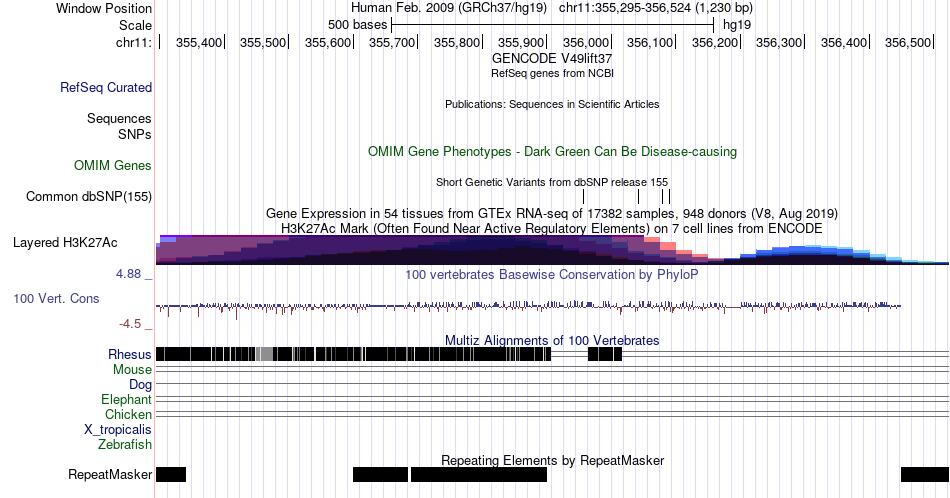Click Publications: Sequences in Scientific Articles title

point(552,104)
